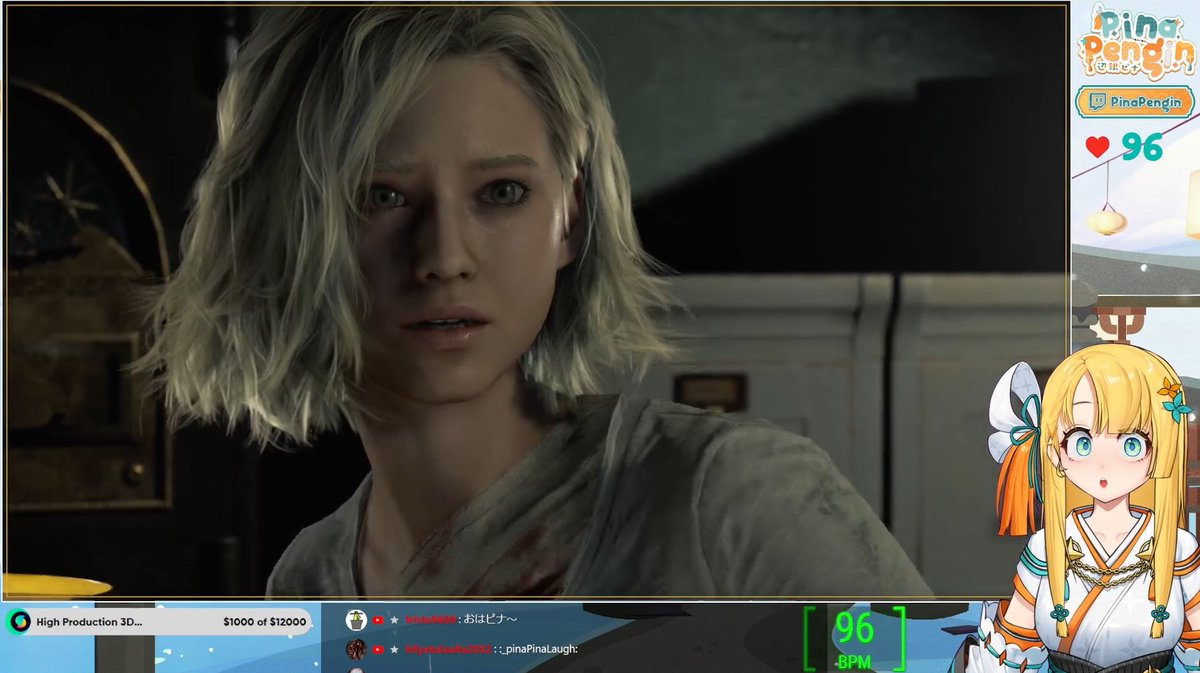Click the game cutscene video frame

(536, 300)
